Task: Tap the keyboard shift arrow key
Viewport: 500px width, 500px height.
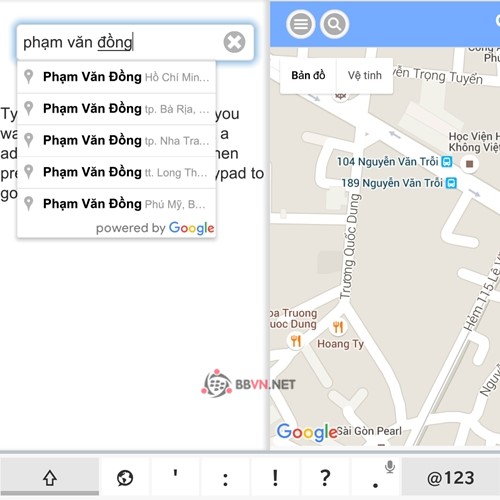Action: coord(50,477)
